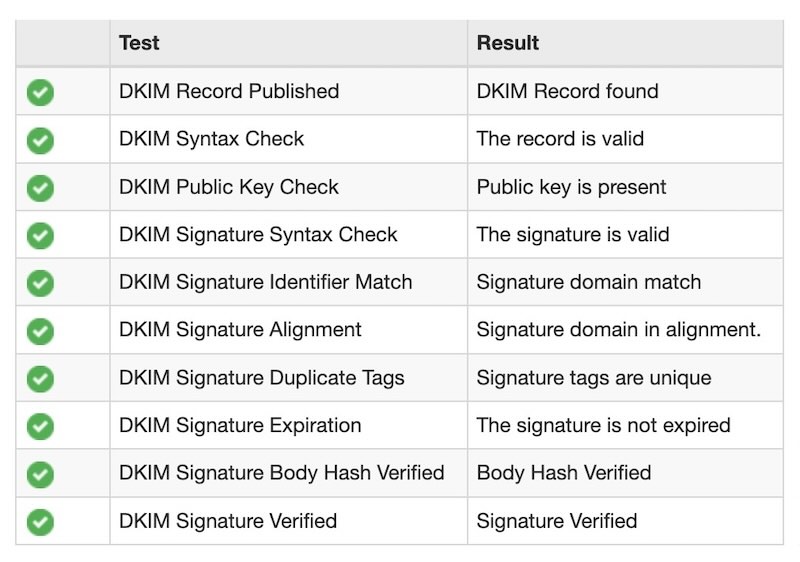Select the DKIM Record Published test name

[x=229, y=91]
